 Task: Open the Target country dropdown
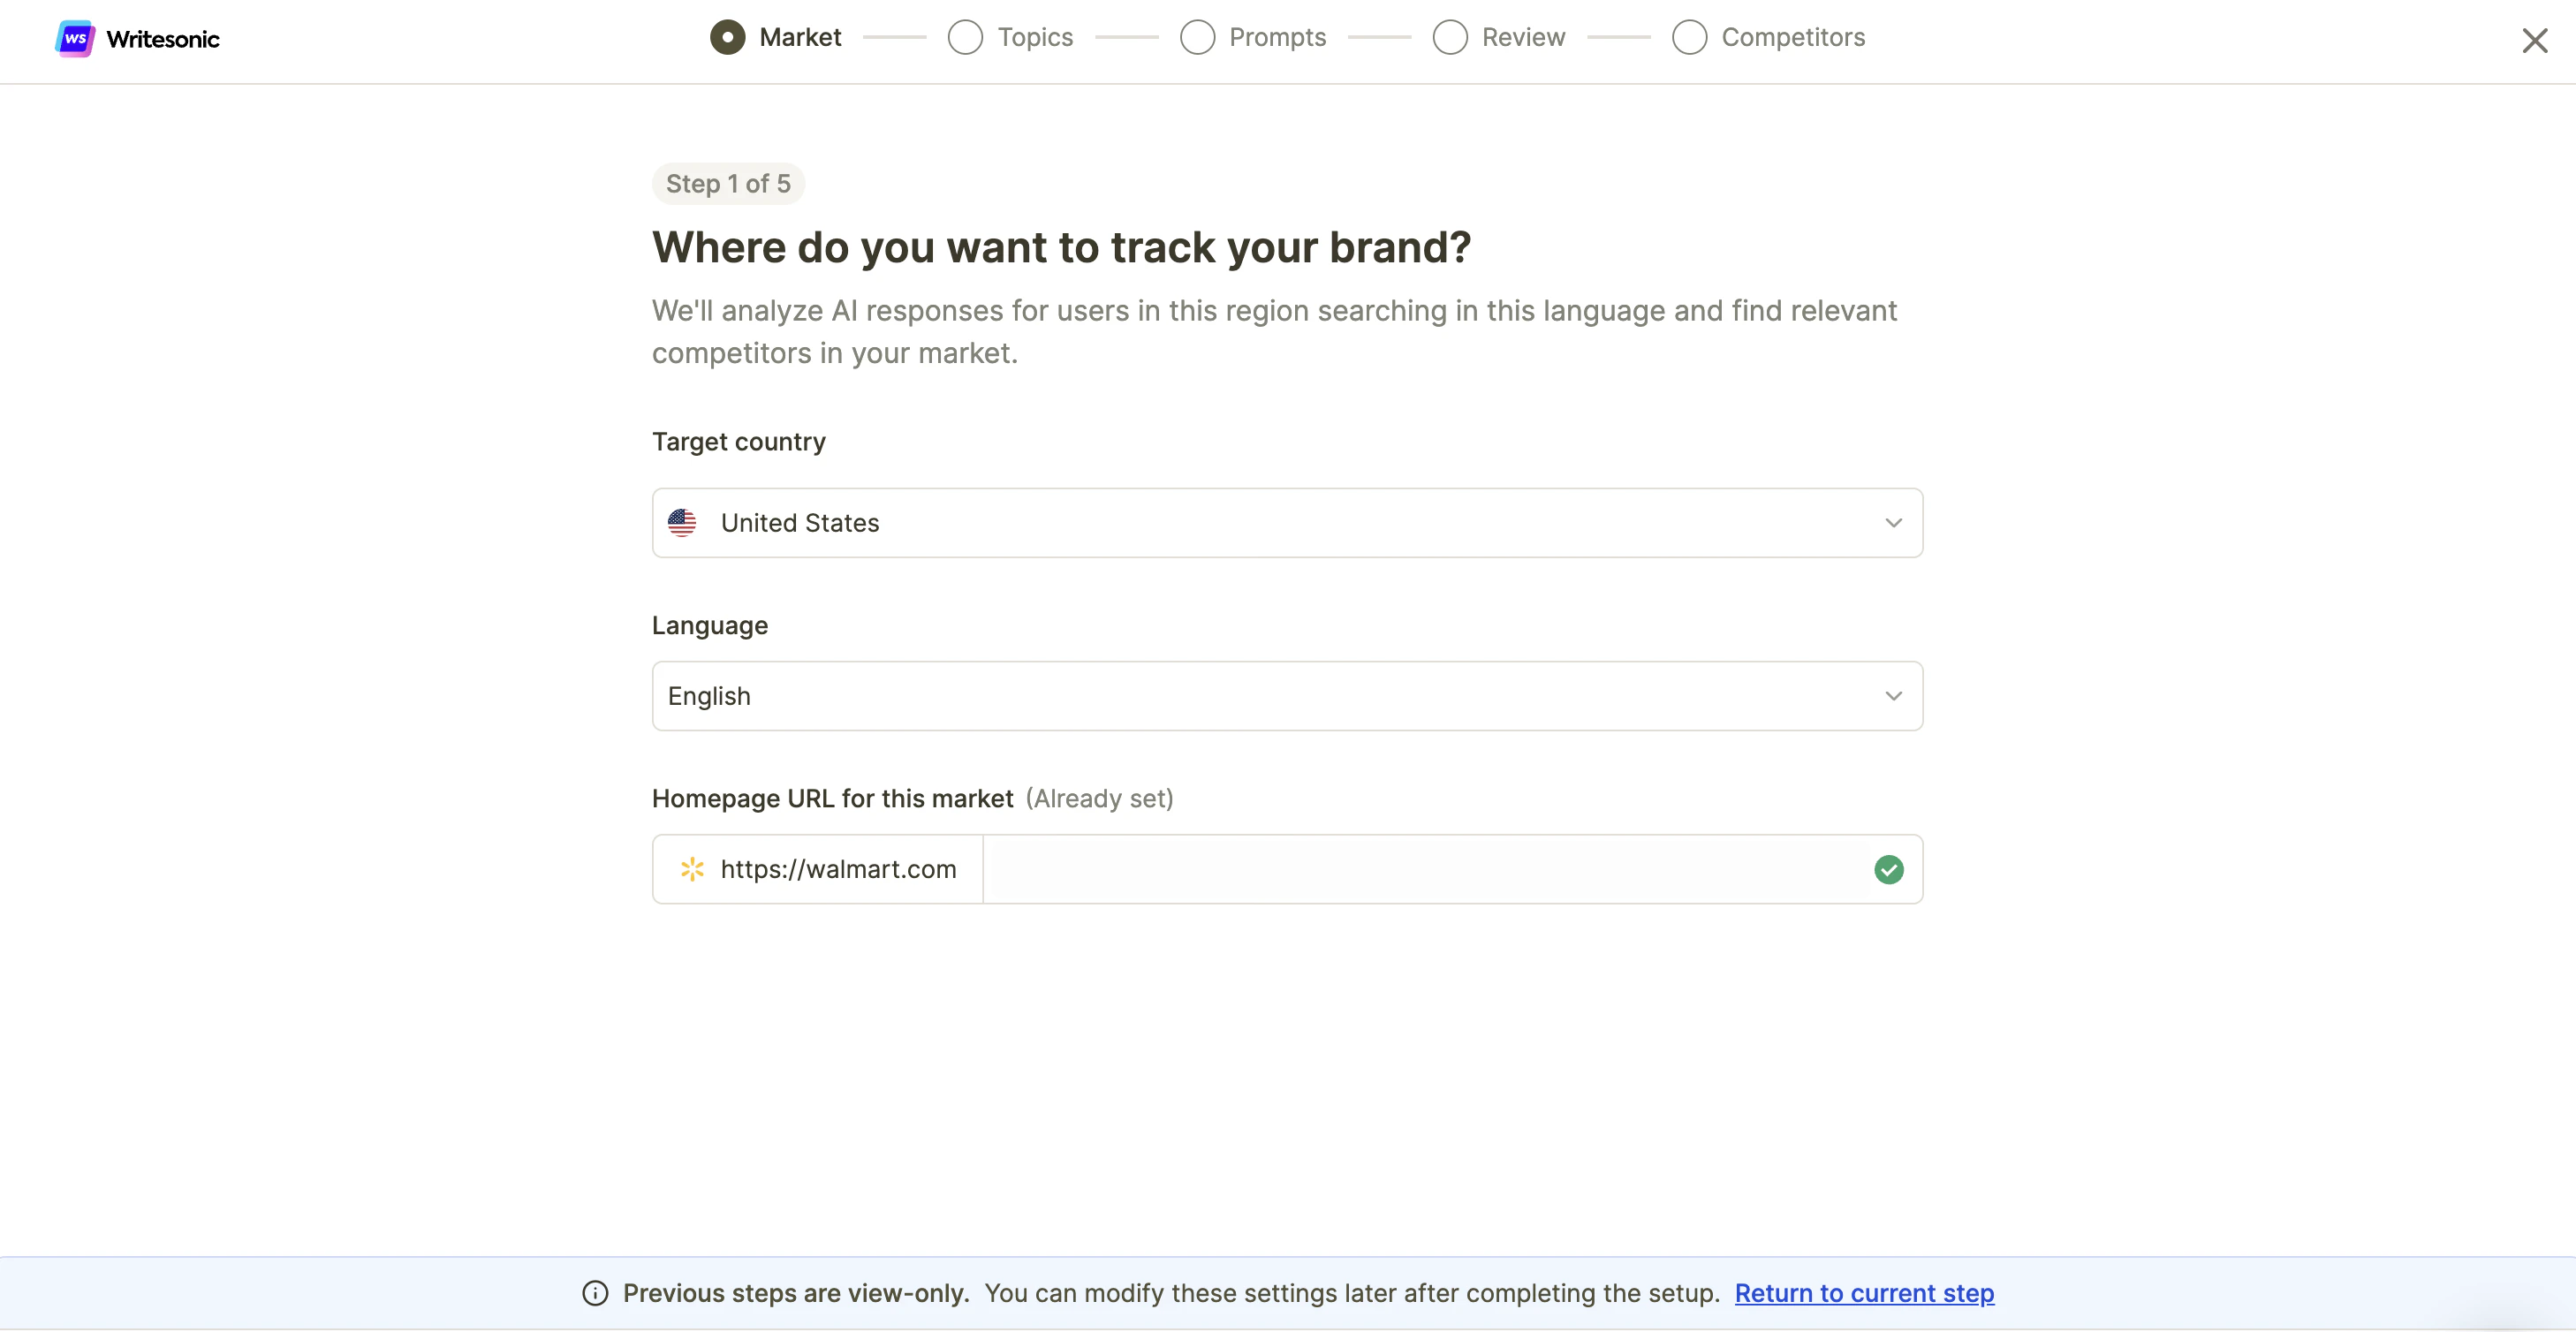[x=1286, y=523]
